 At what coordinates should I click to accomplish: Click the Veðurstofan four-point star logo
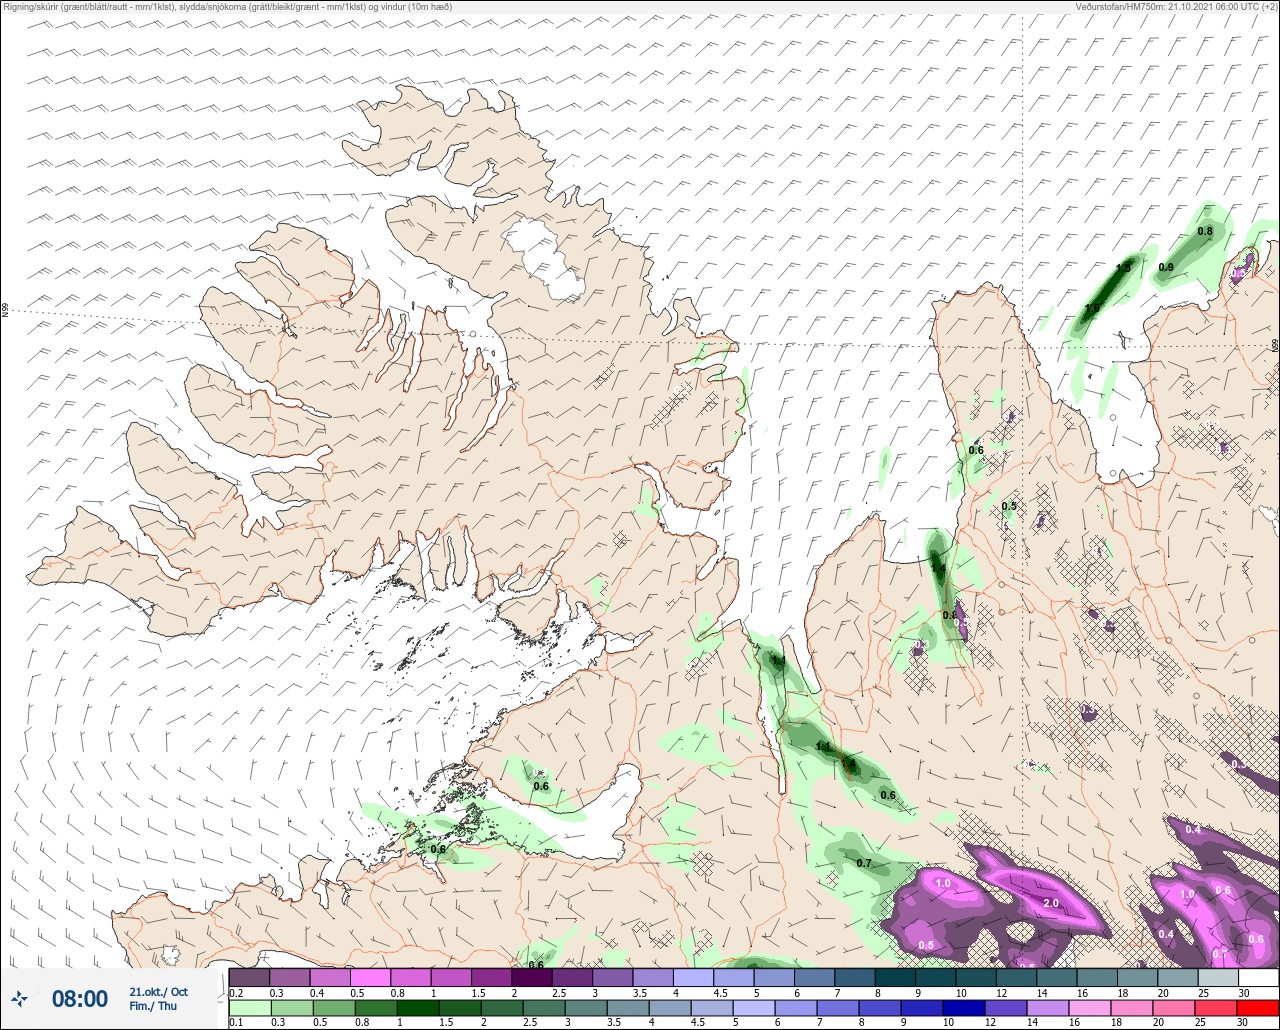(x=19, y=998)
